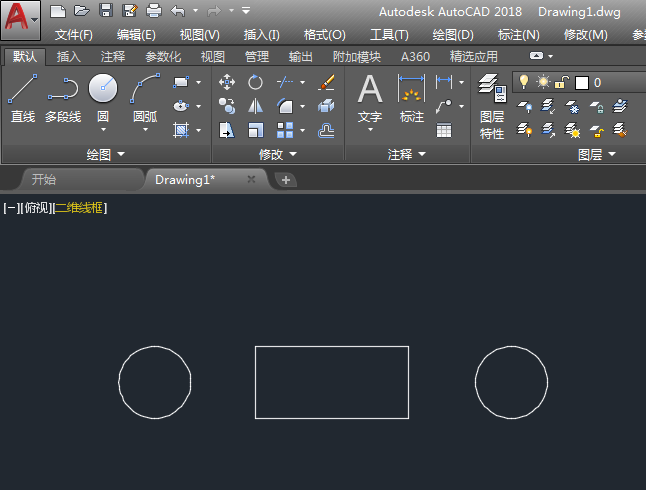Click the Save icon in quick access

pos(106,11)
